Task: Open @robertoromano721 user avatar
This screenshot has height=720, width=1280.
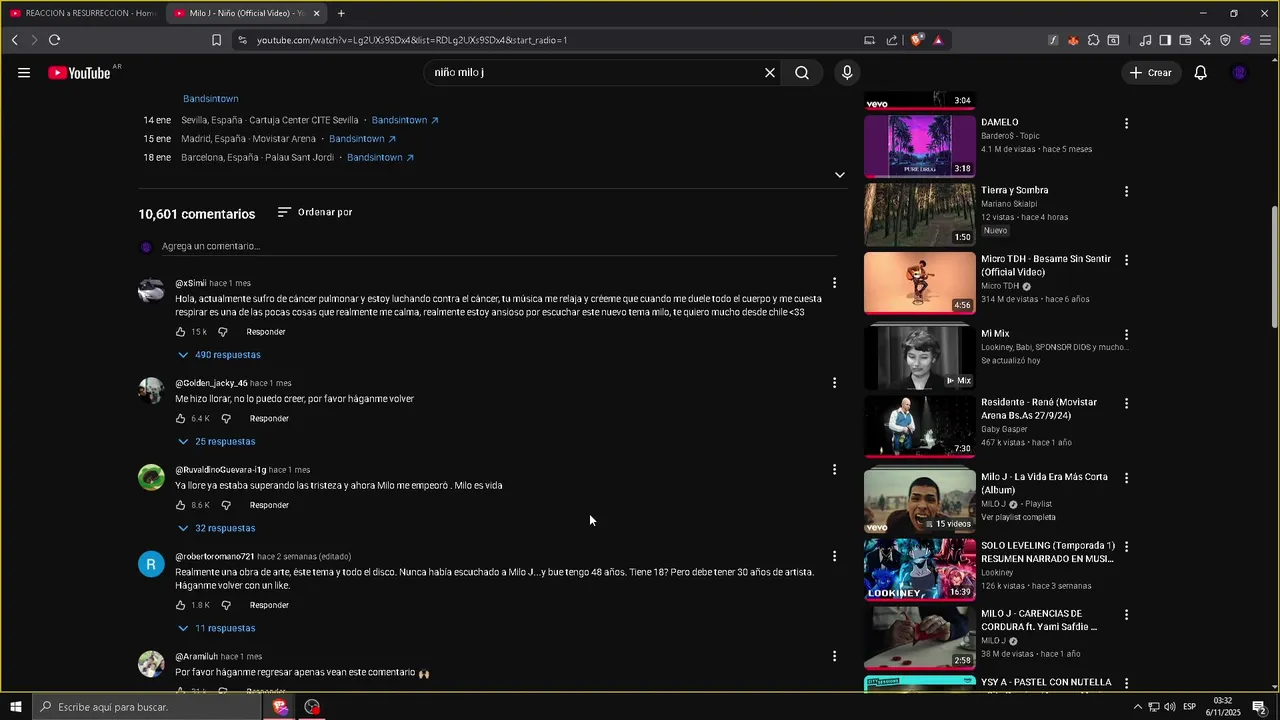Action: point(151,564)
